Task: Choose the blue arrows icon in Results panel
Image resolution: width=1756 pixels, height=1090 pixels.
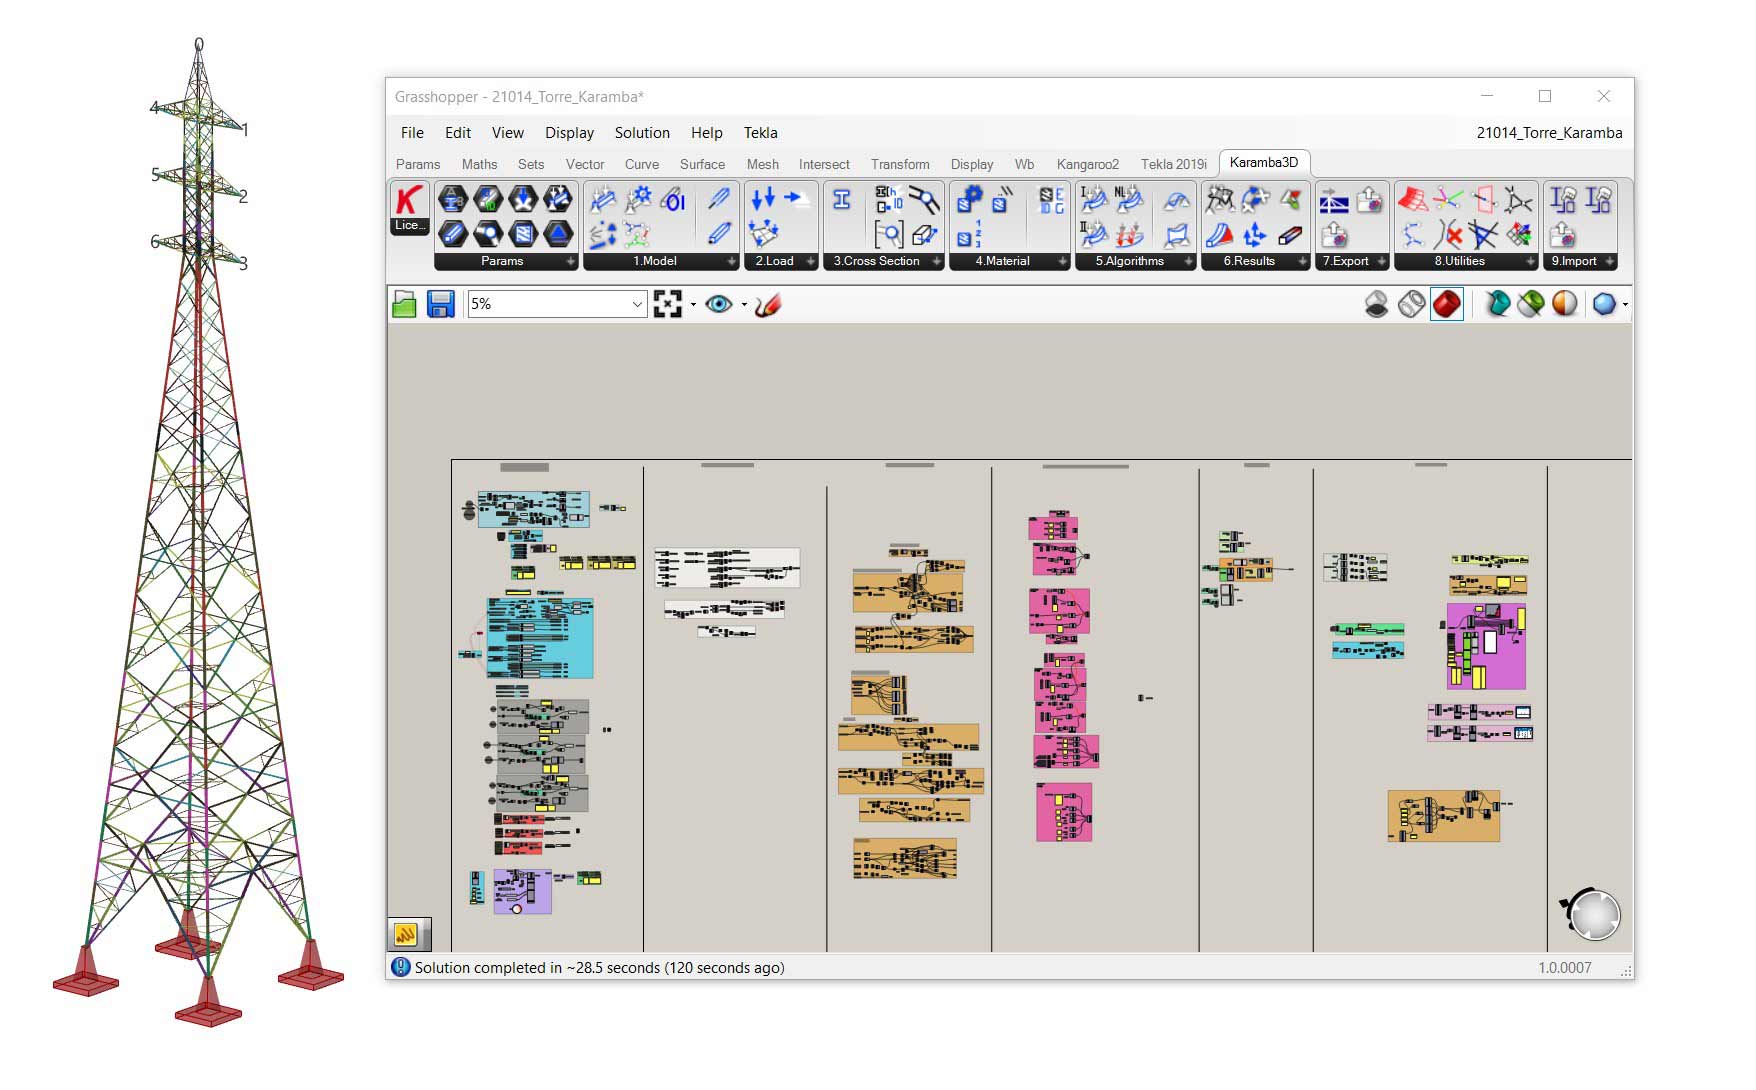Action: [1255, 234]
